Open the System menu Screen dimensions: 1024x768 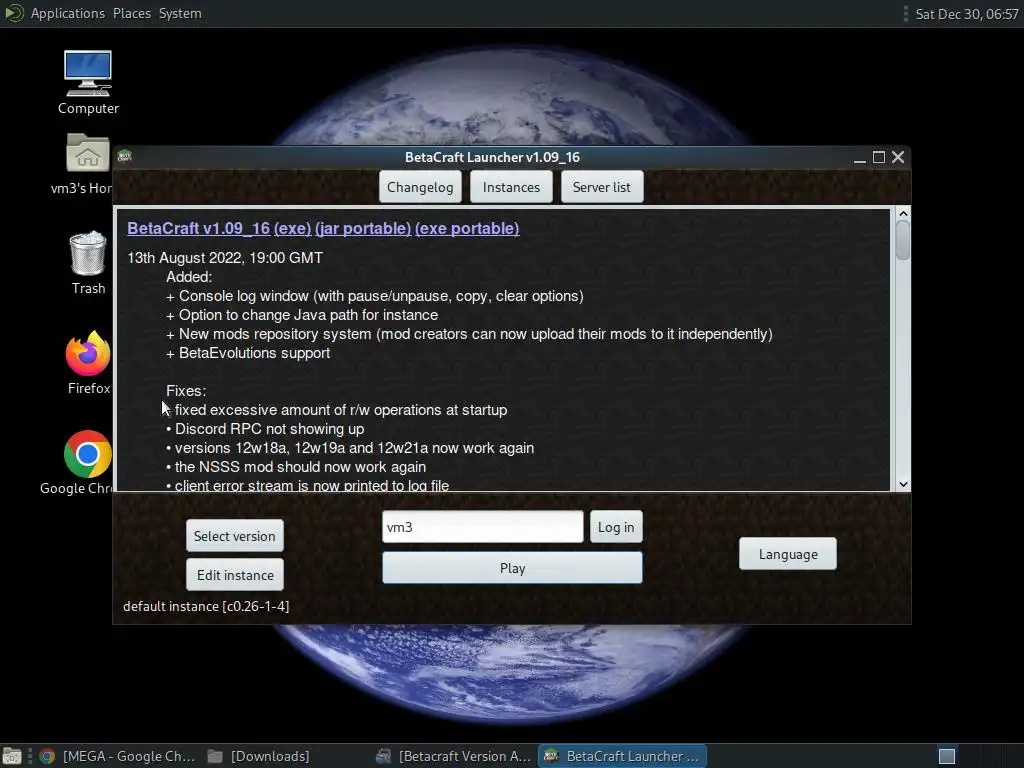(180, 13)
